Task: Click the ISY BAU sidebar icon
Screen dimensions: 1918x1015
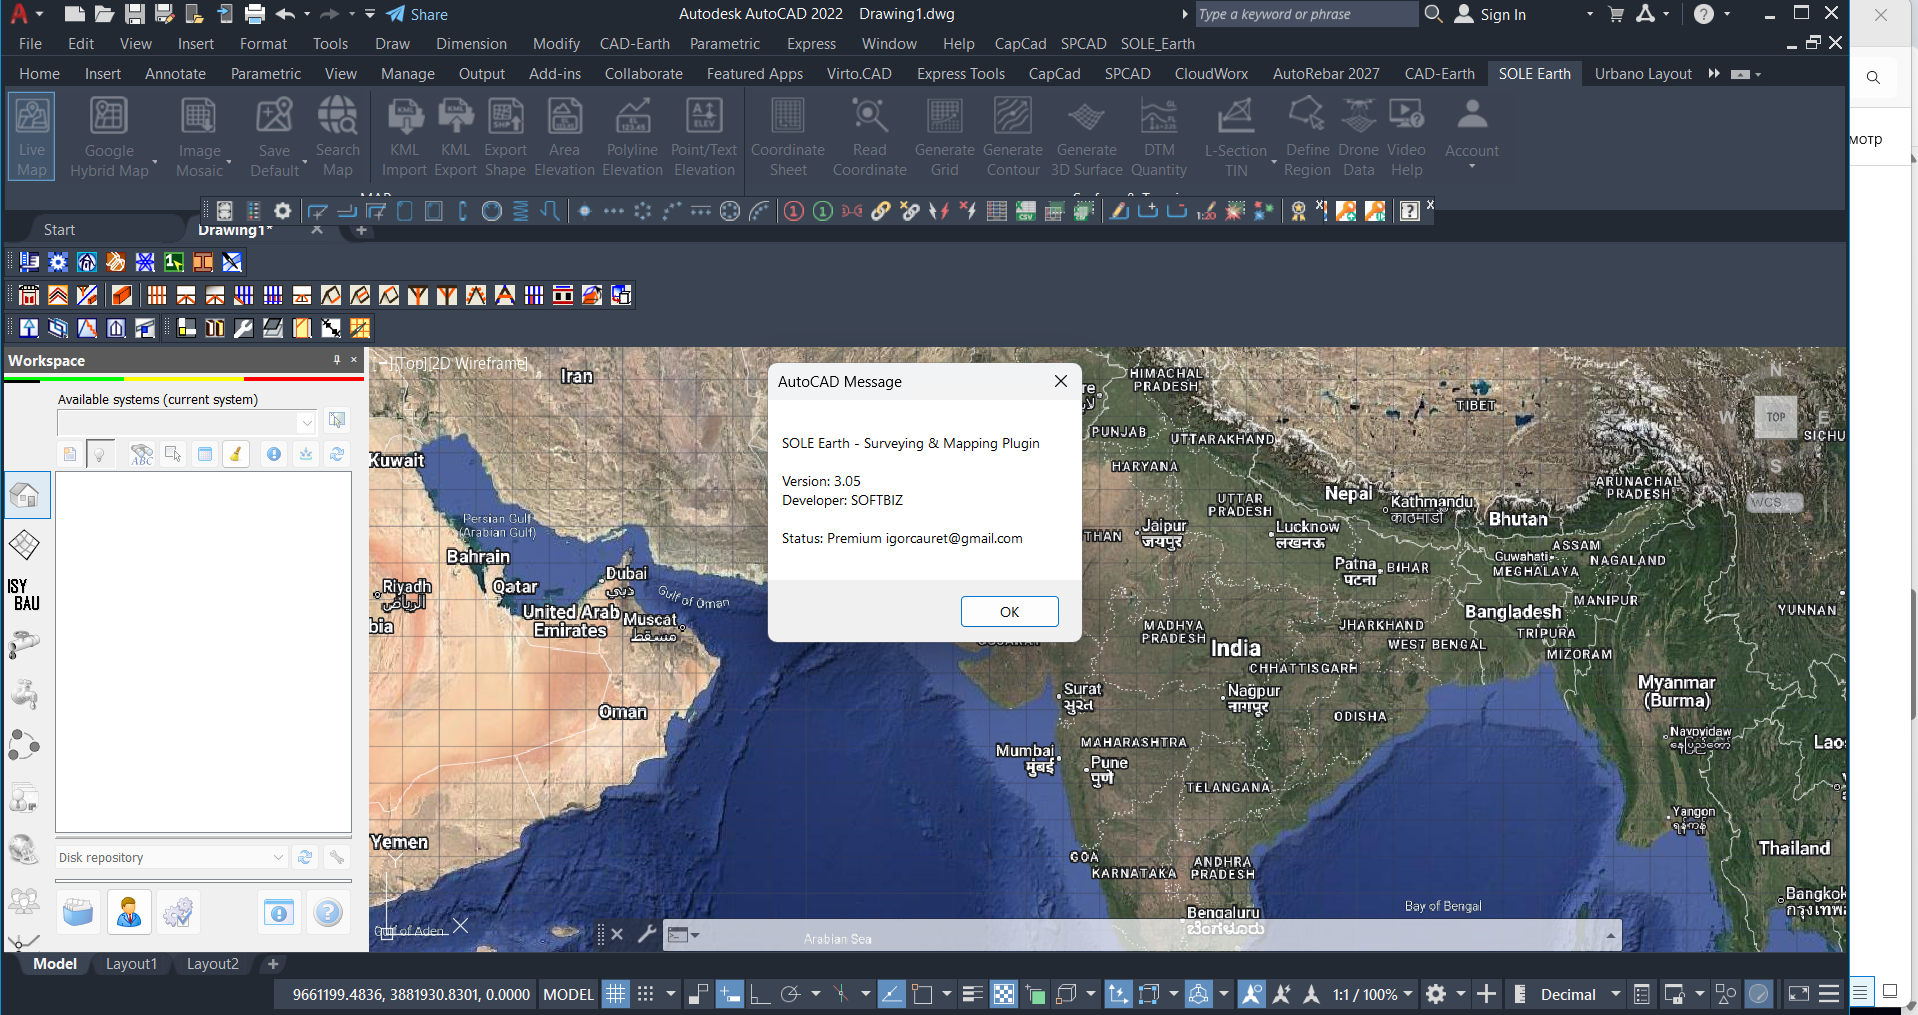Action: coord(24,594)
